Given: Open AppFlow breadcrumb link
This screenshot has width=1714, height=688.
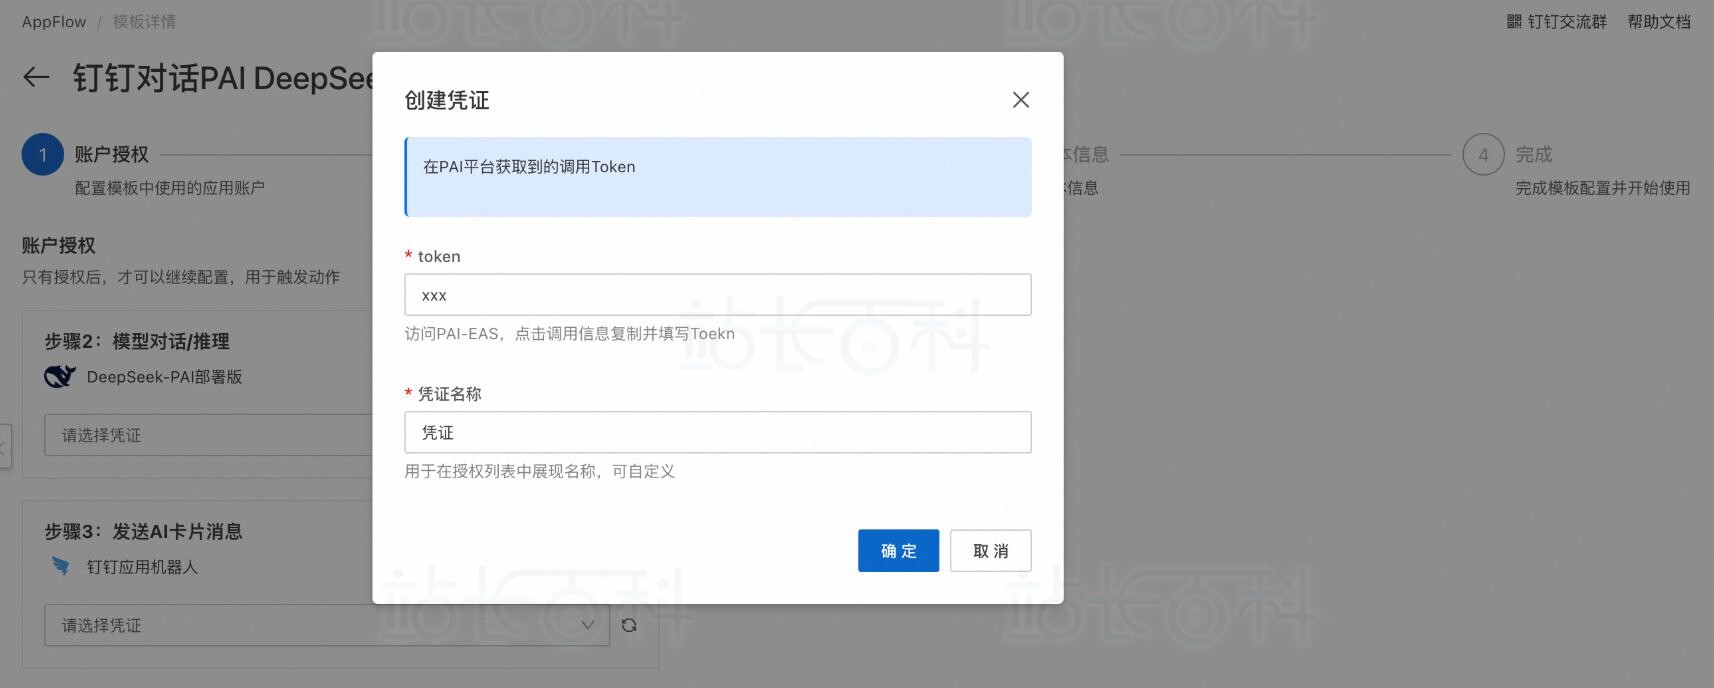Looking at the screenshot, I should tap(54, 22).
